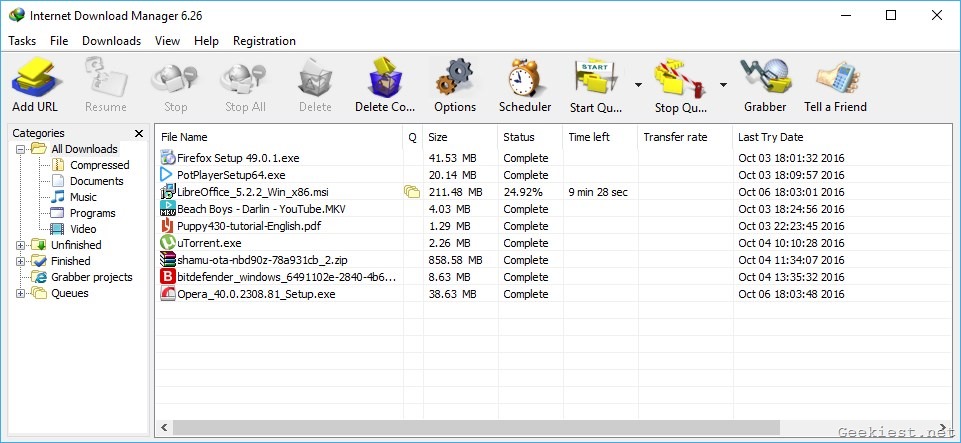Open the Start Queue dropdown arrow
The height and width of the screenshot is (443, 961).
(638, 85)
